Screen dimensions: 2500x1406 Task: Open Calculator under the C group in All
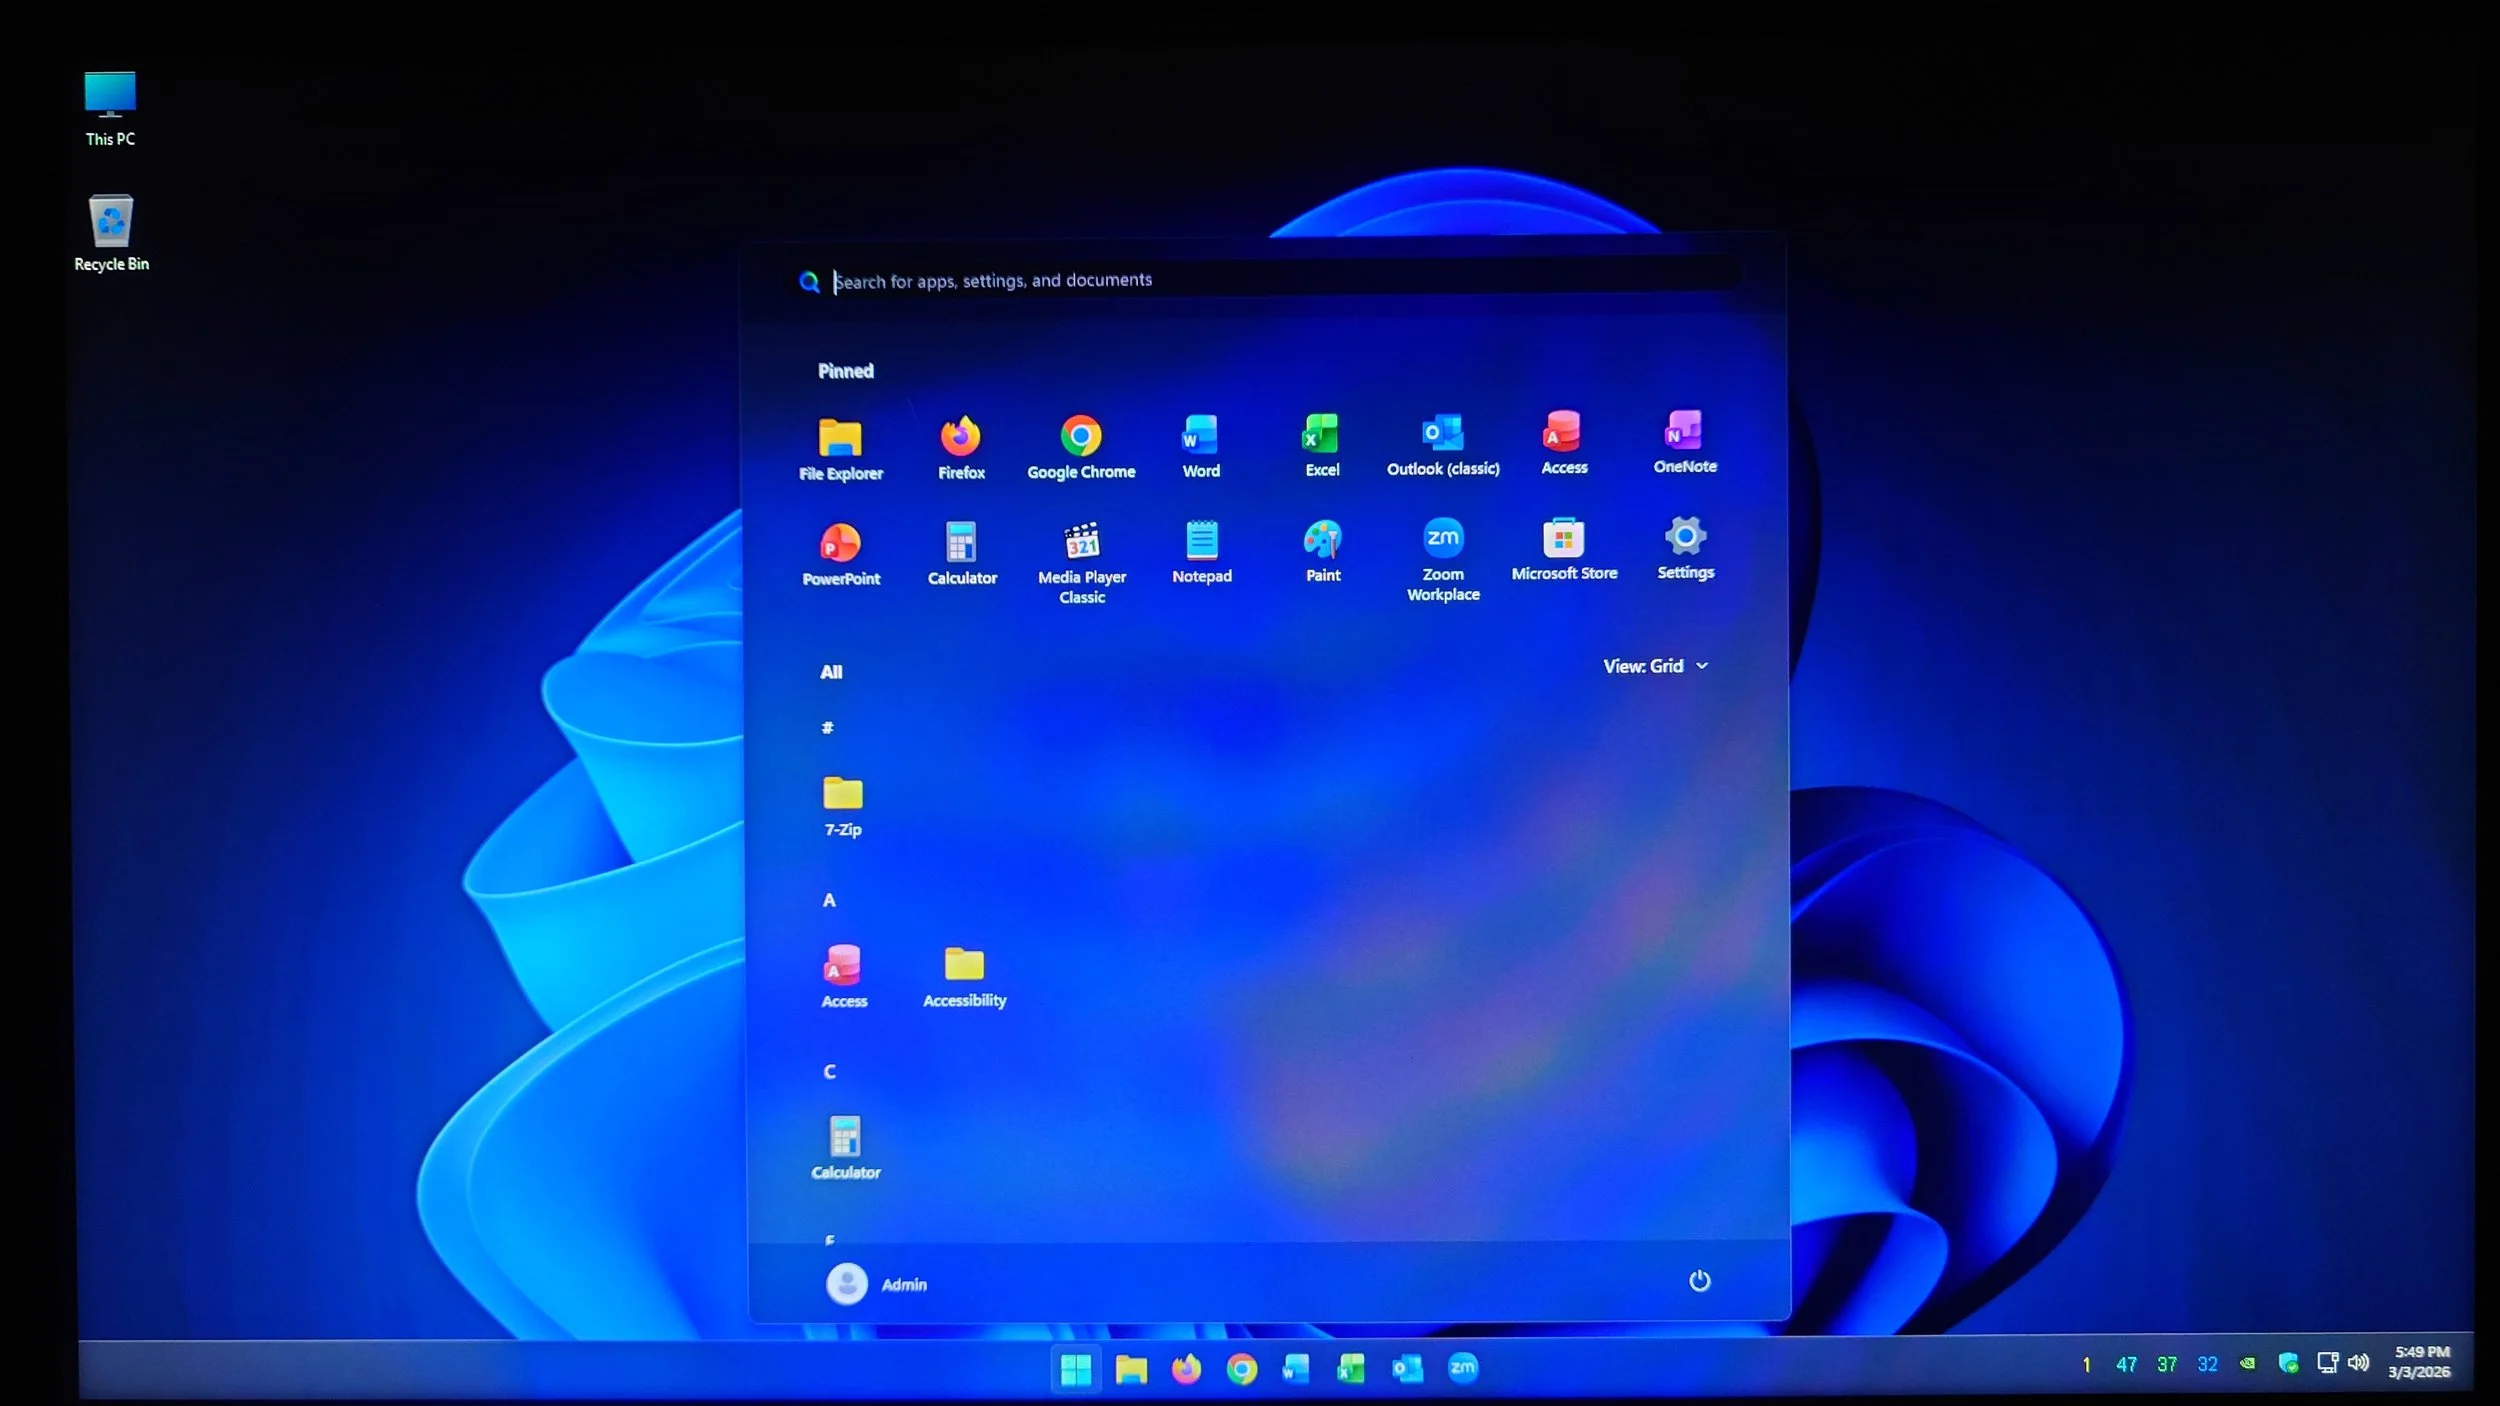[x=846, y=1148]
